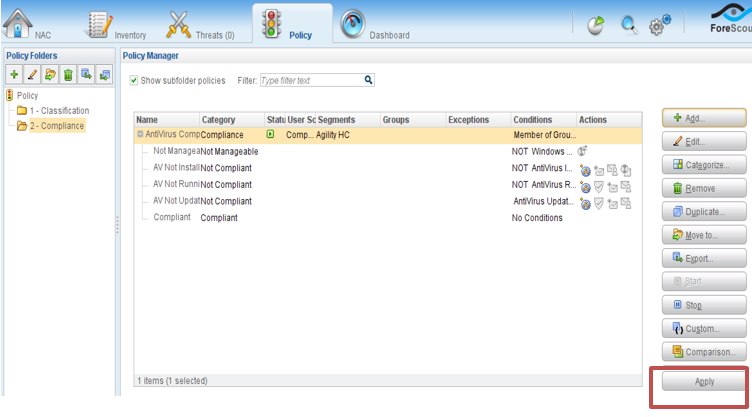Image resolution: width=752 pixels, height=417 pixels.
Task: Select the Policy root tree node
Action: [27, 95]
